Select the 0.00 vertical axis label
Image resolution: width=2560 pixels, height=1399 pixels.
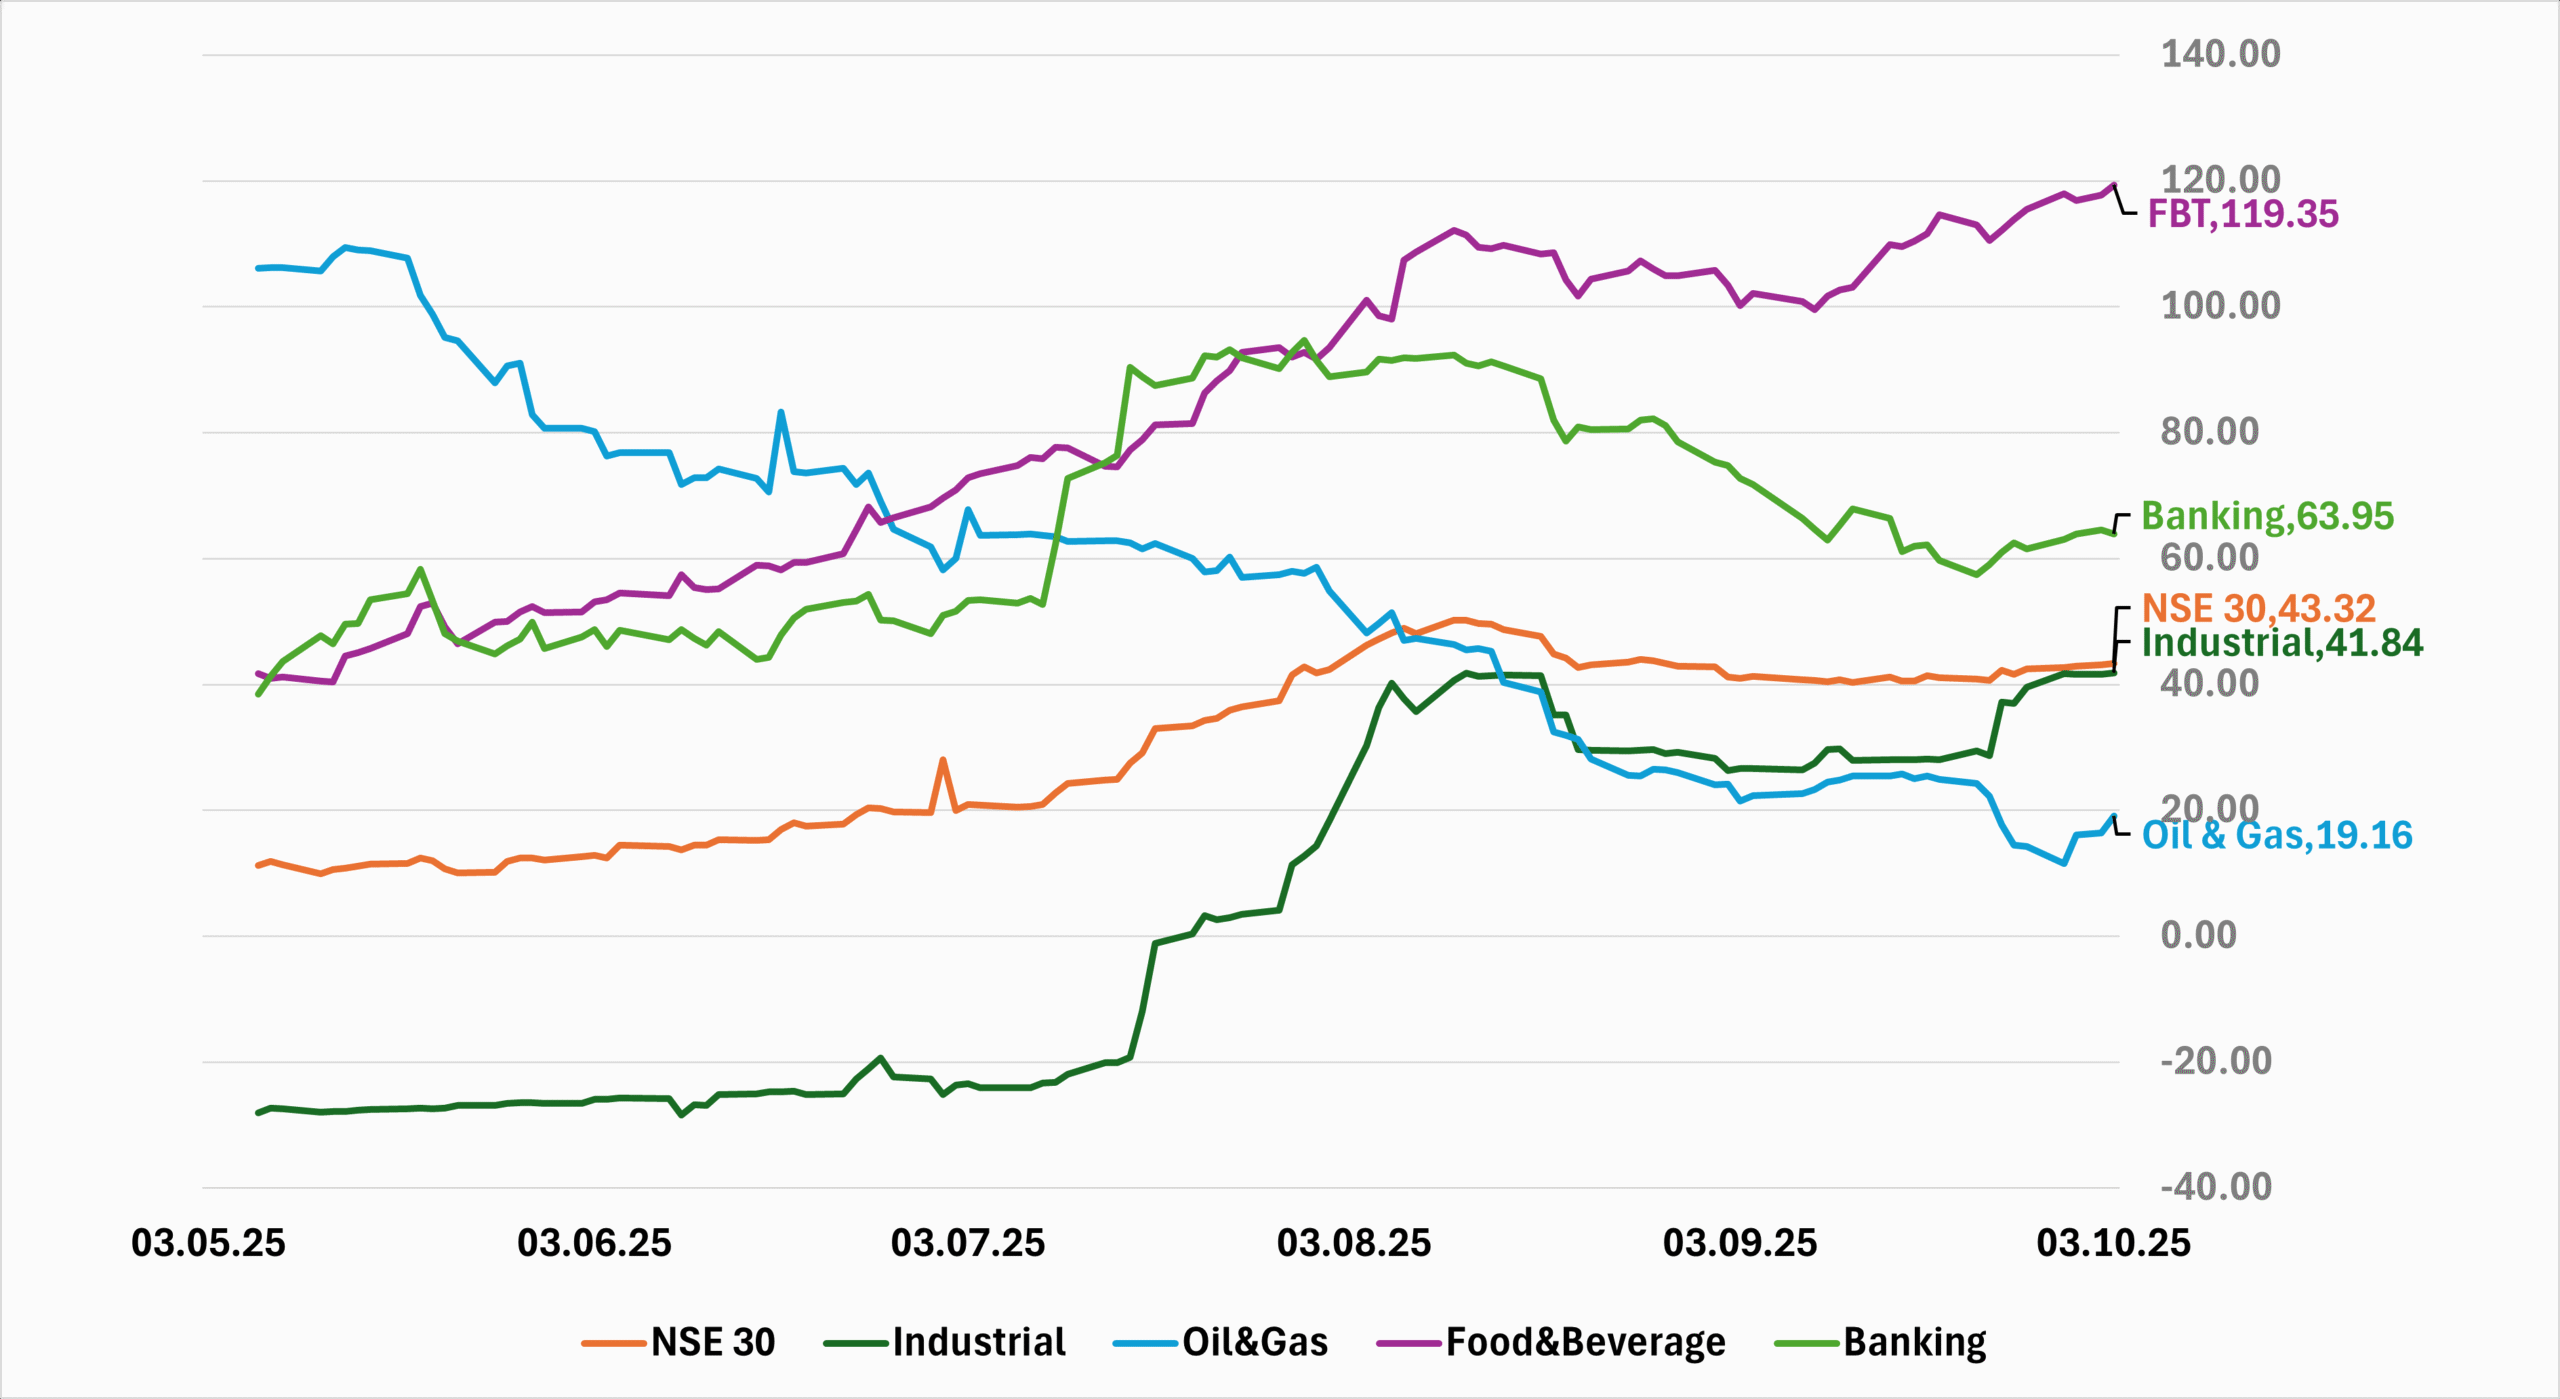2198,935
